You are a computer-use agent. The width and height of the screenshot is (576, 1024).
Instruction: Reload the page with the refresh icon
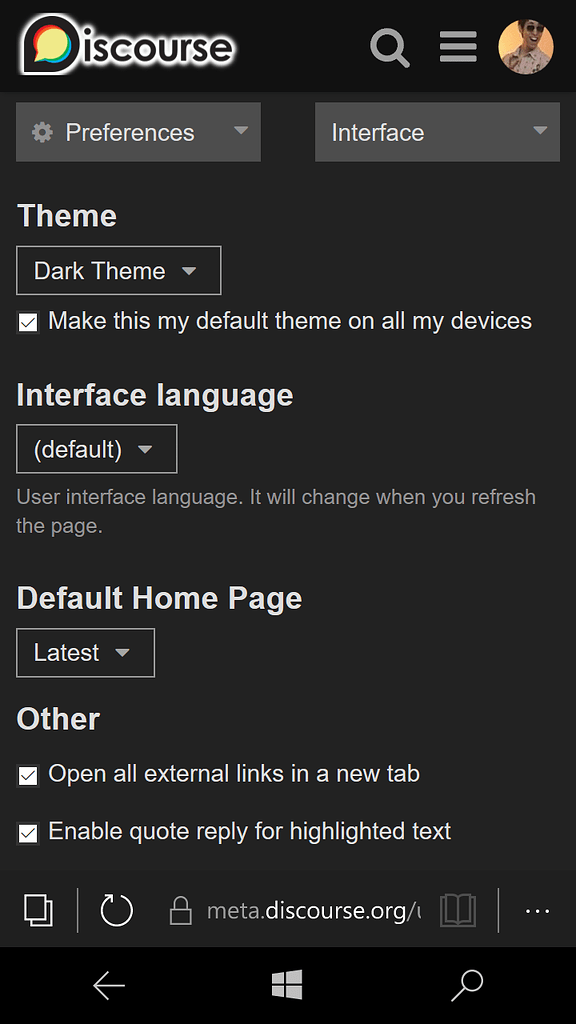click(115, 910)
